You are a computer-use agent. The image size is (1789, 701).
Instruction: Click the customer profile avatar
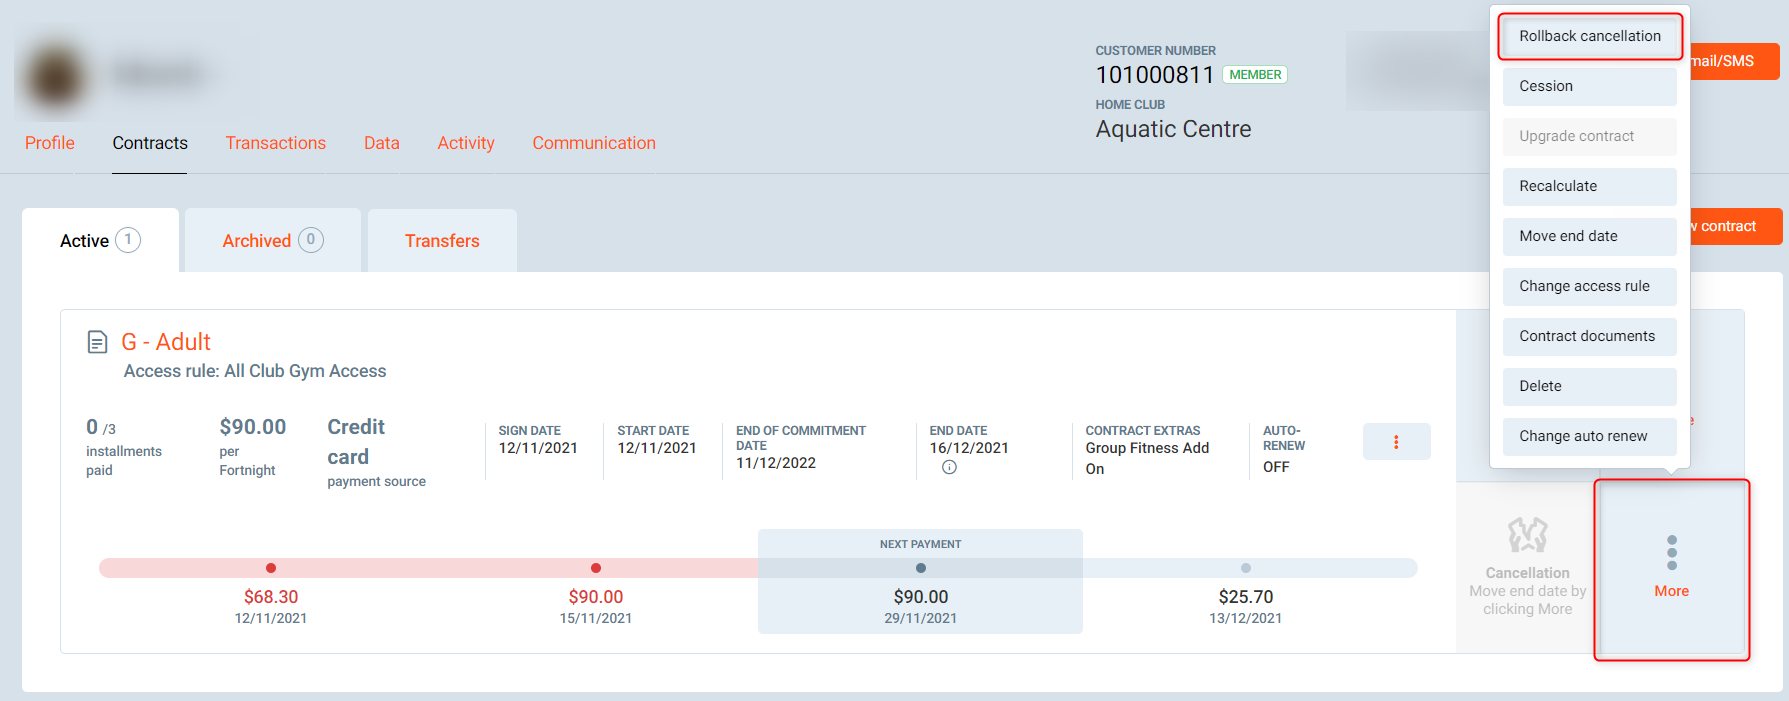(55, 75)
